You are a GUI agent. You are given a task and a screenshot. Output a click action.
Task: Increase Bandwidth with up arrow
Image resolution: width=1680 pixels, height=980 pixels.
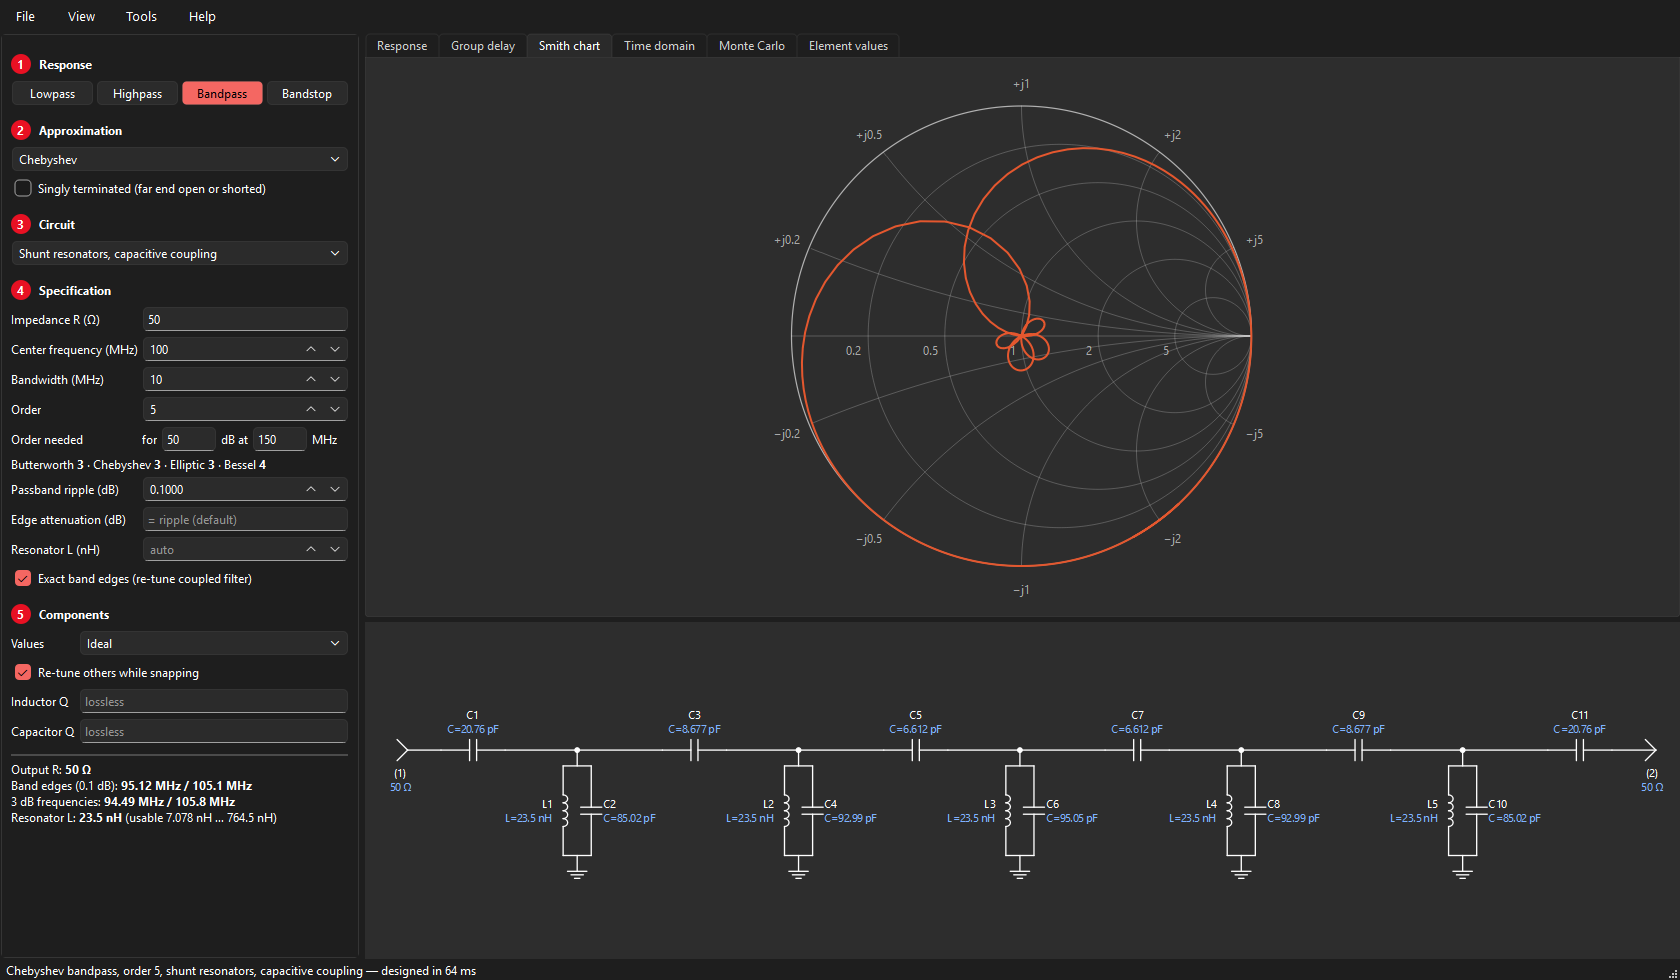coord(311,379)
